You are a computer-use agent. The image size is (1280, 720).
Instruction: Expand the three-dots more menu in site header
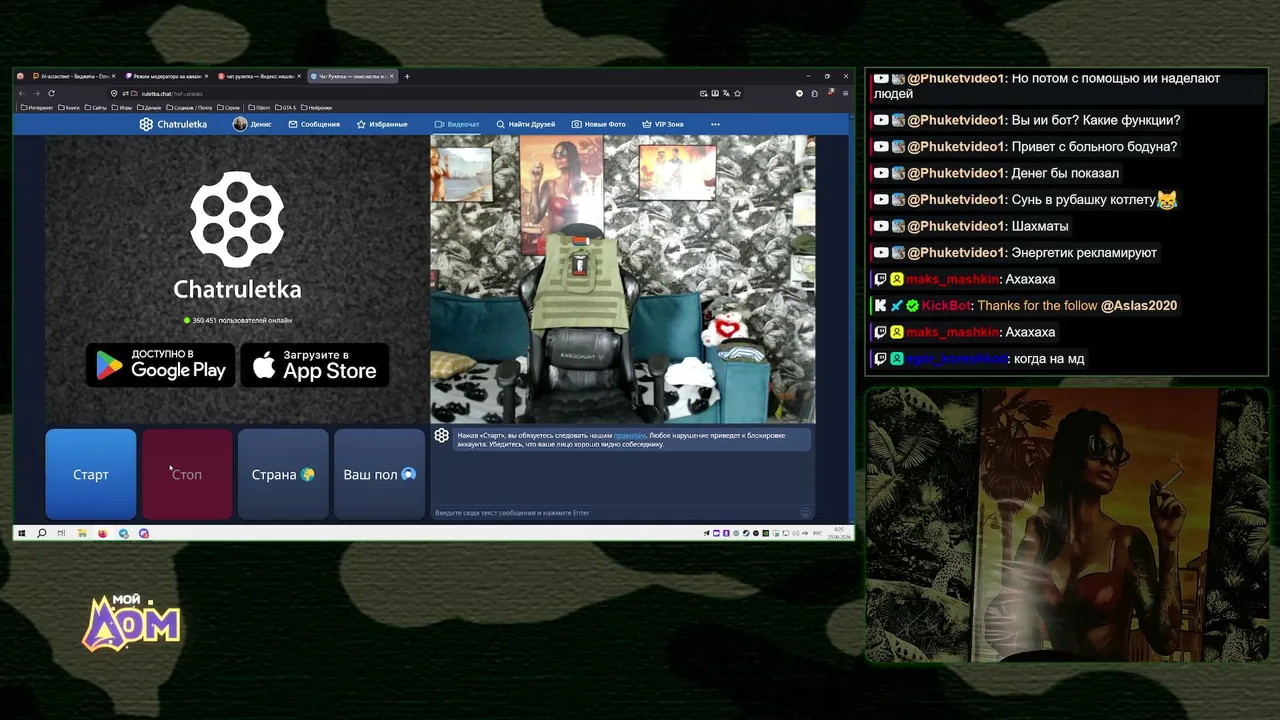click(715, 124)
